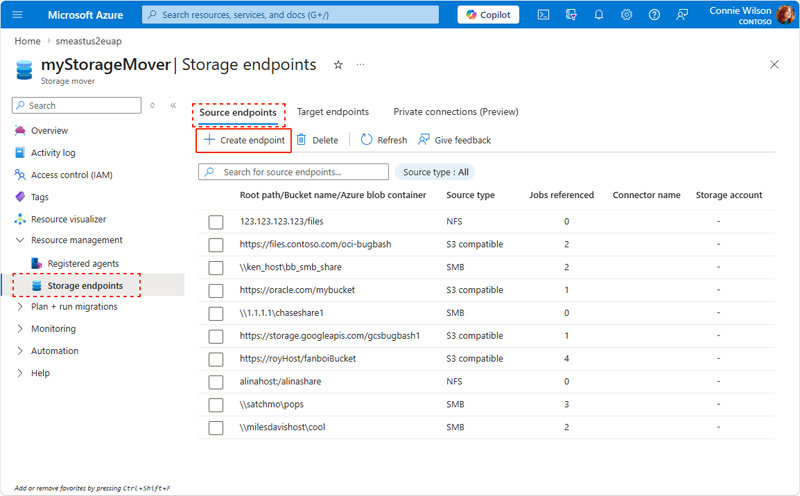The width and height of the screenshot is (800, 496).
Task: Click the Search for source endpoints field
Action: pos(293,172)
